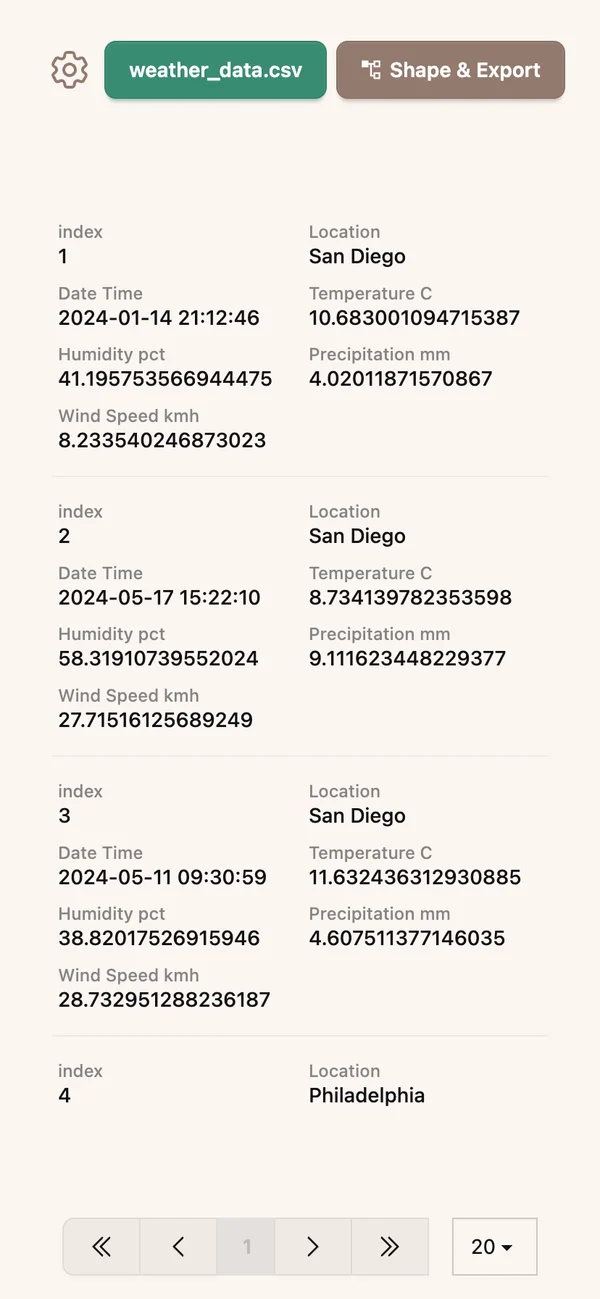Jump to the first page with double-left chevron
600x1299 pixels.
pos(101,1246)
